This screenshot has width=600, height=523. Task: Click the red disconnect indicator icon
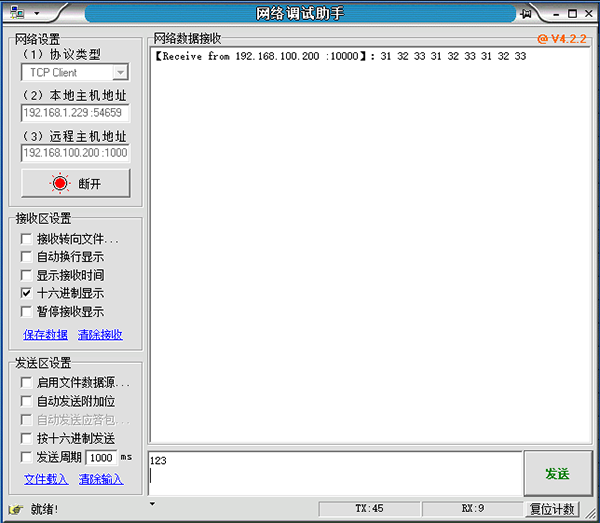coord(60,183)
